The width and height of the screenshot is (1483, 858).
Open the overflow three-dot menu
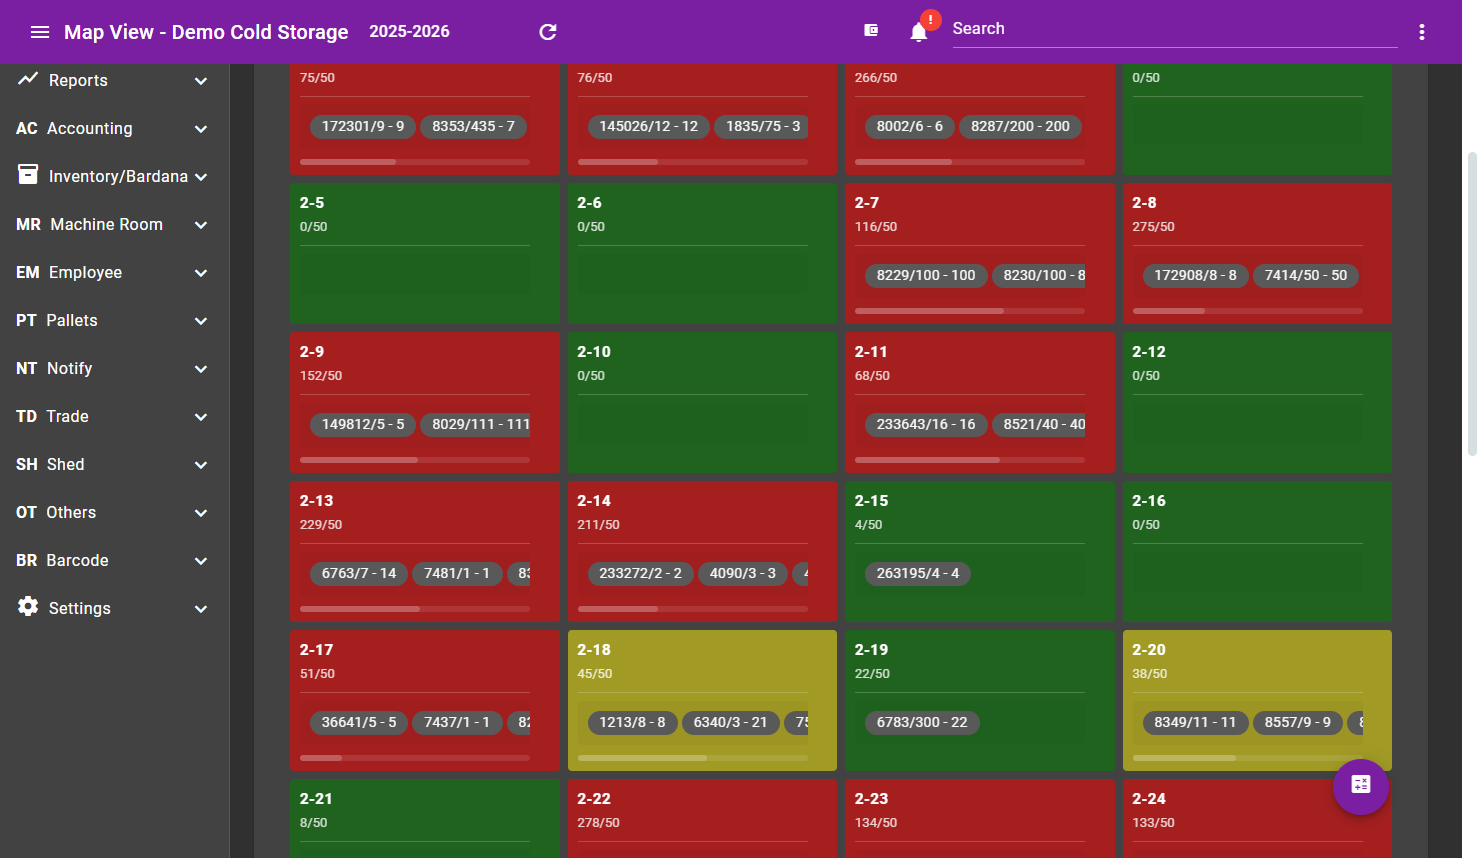pyautogui.click(x=1421, y=31)
